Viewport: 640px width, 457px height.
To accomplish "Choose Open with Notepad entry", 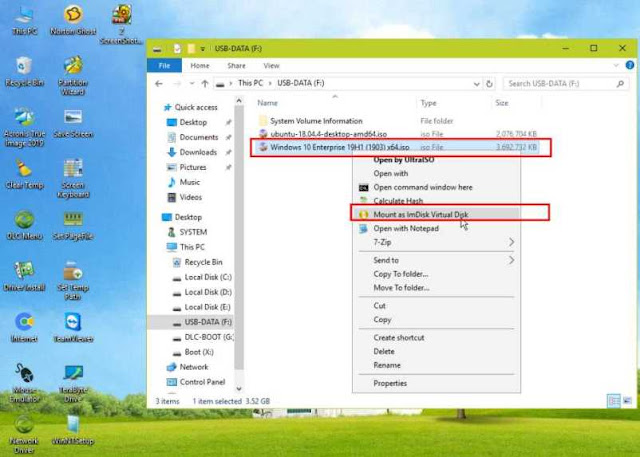I will point(436,228).
